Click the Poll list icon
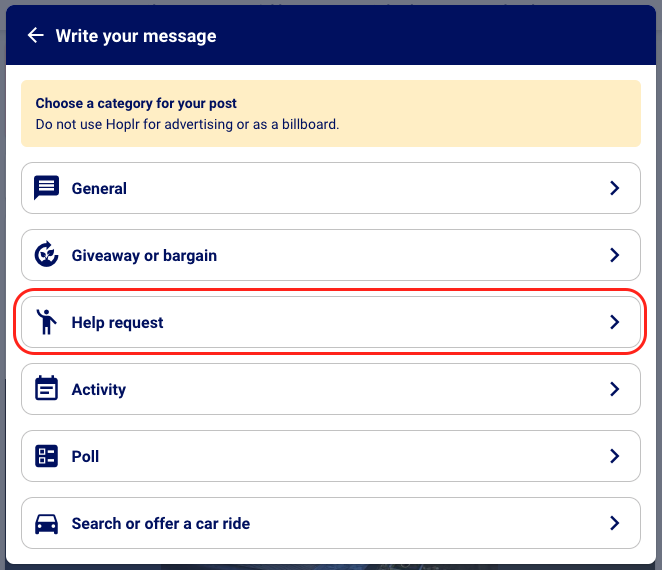This screenshot has height=570, width=662. pyautogui.click(x=46, y=456)
